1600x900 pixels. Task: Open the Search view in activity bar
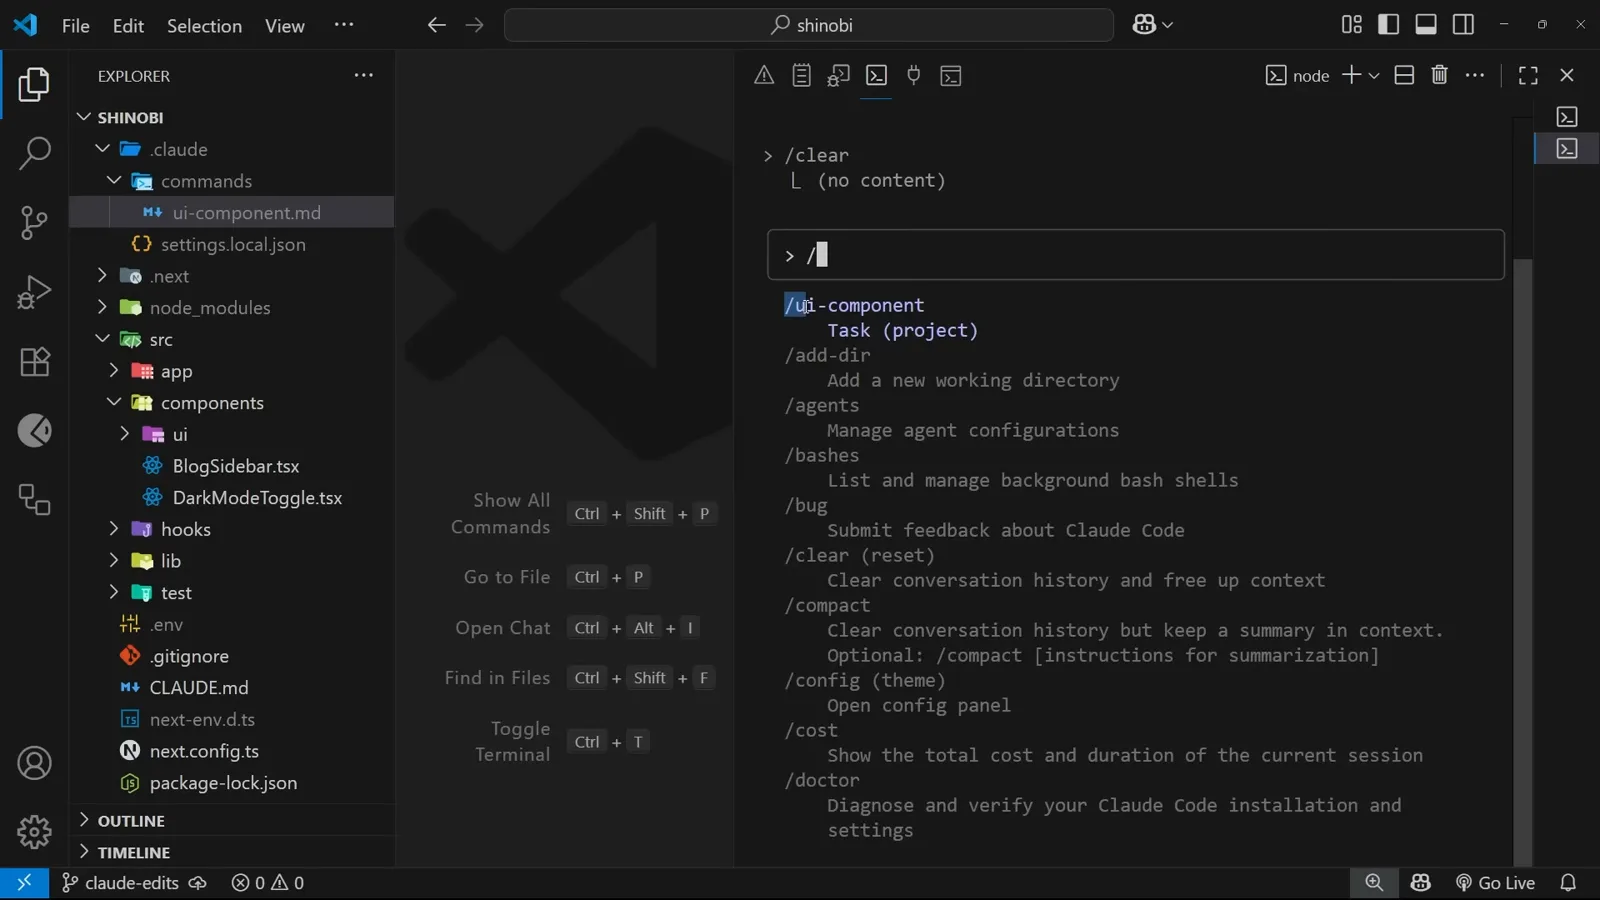[x=34, y=153]
